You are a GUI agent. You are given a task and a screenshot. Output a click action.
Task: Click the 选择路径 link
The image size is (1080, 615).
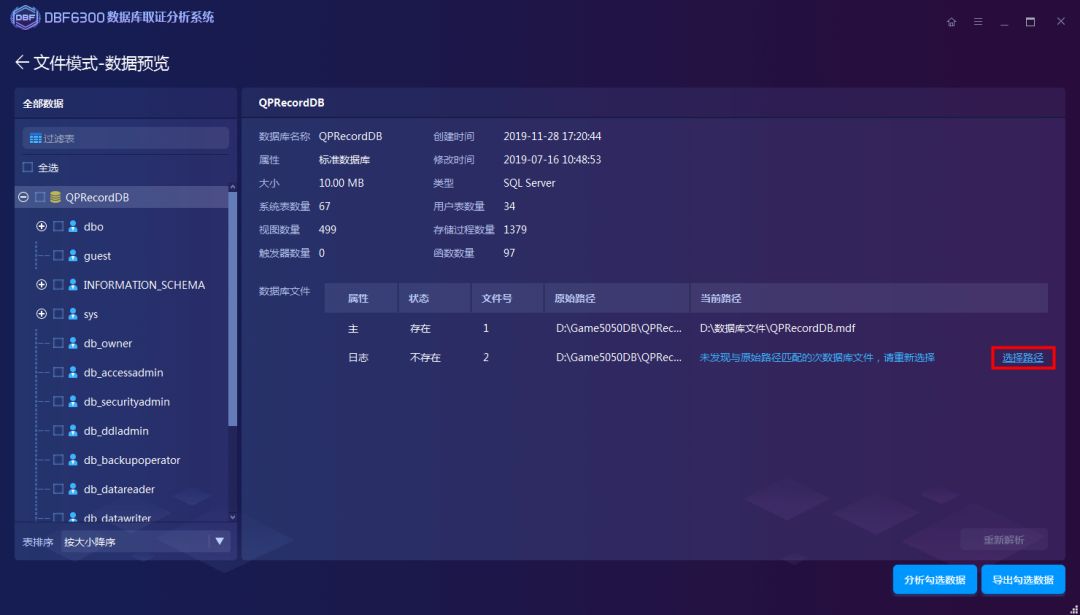[1023, 358]
